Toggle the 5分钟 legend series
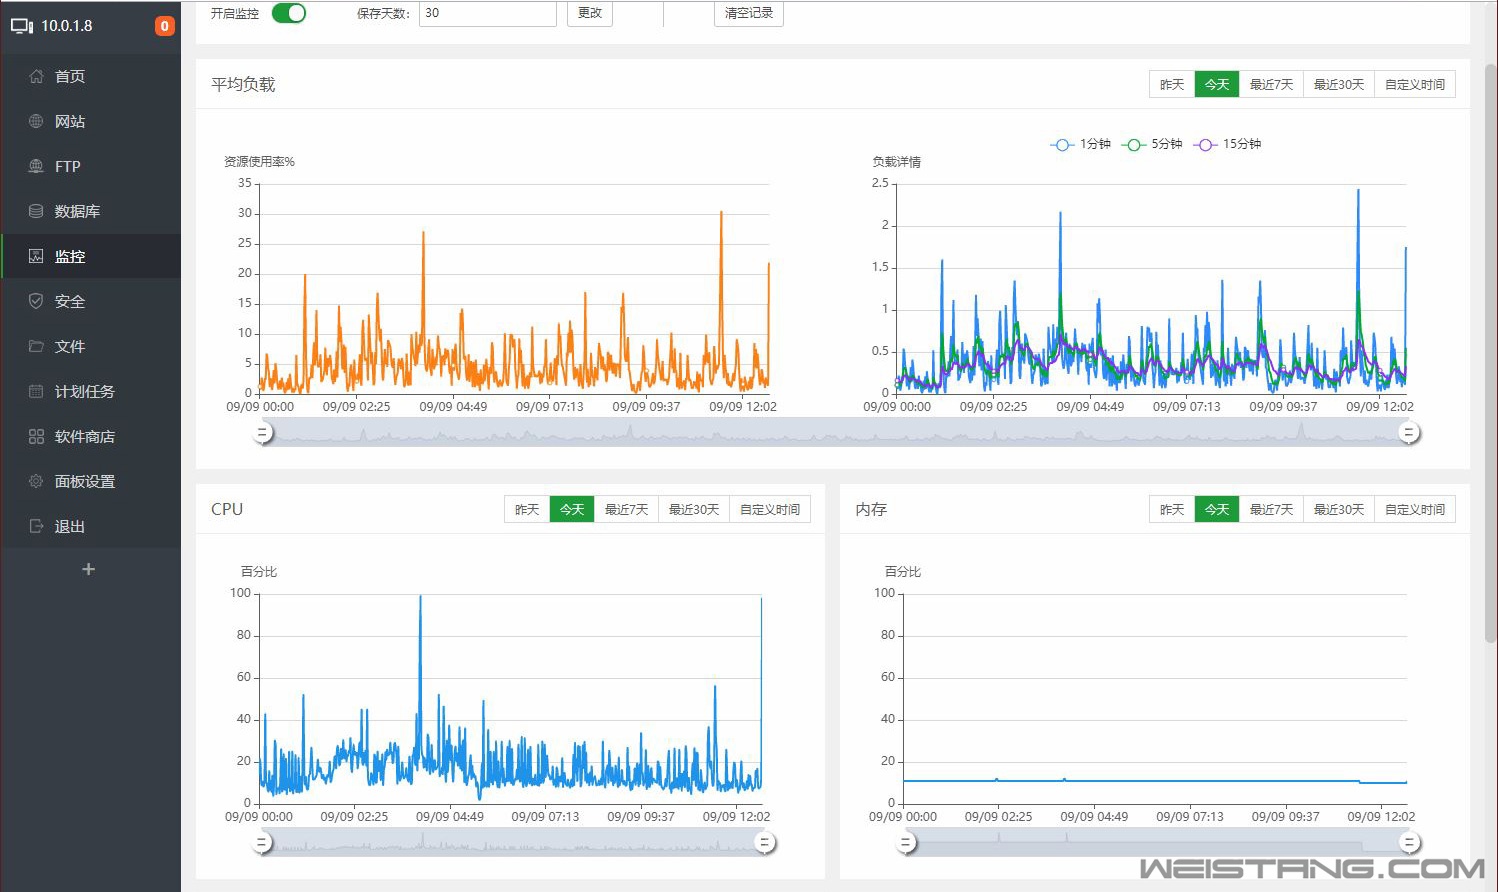The image size is (1498, 892). tap(1152, 144)
